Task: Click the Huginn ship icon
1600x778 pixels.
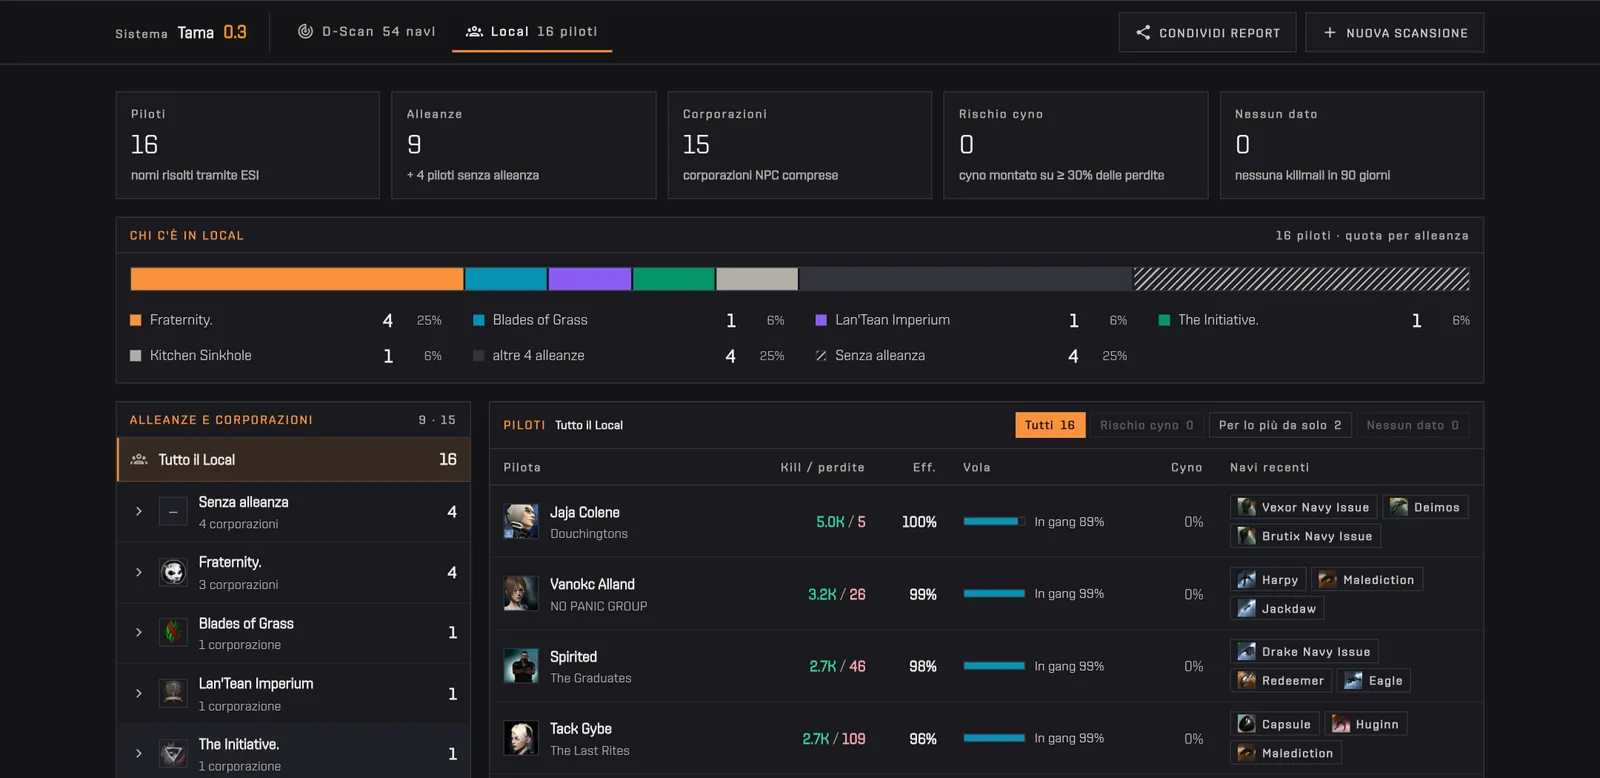Action: pyautogui.click(x=1341, y=724)
